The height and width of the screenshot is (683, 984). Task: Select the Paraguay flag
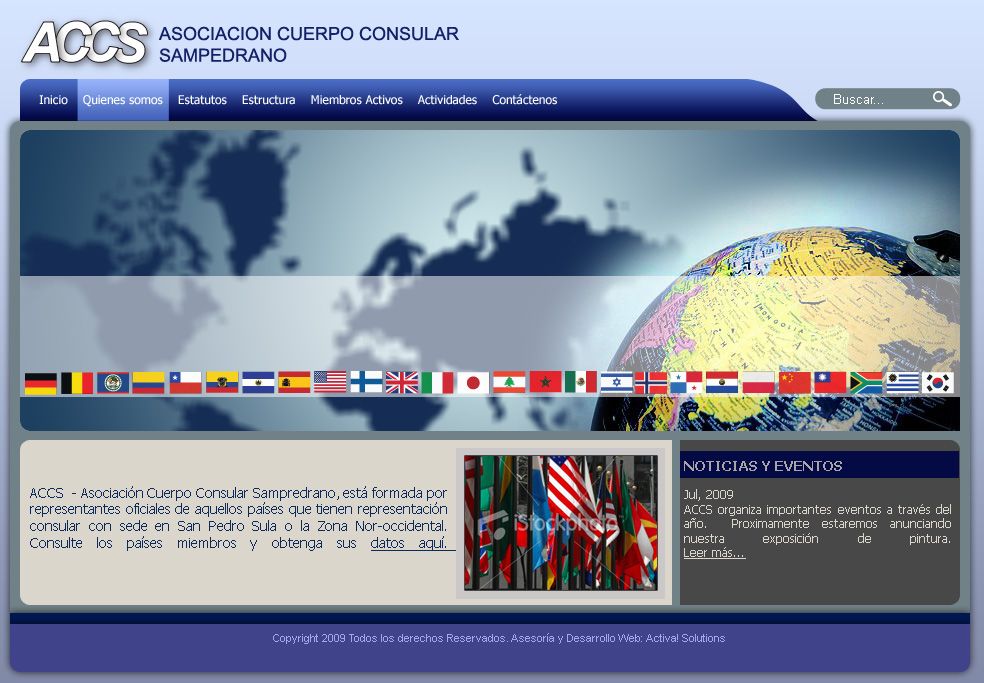coord(722,382)
